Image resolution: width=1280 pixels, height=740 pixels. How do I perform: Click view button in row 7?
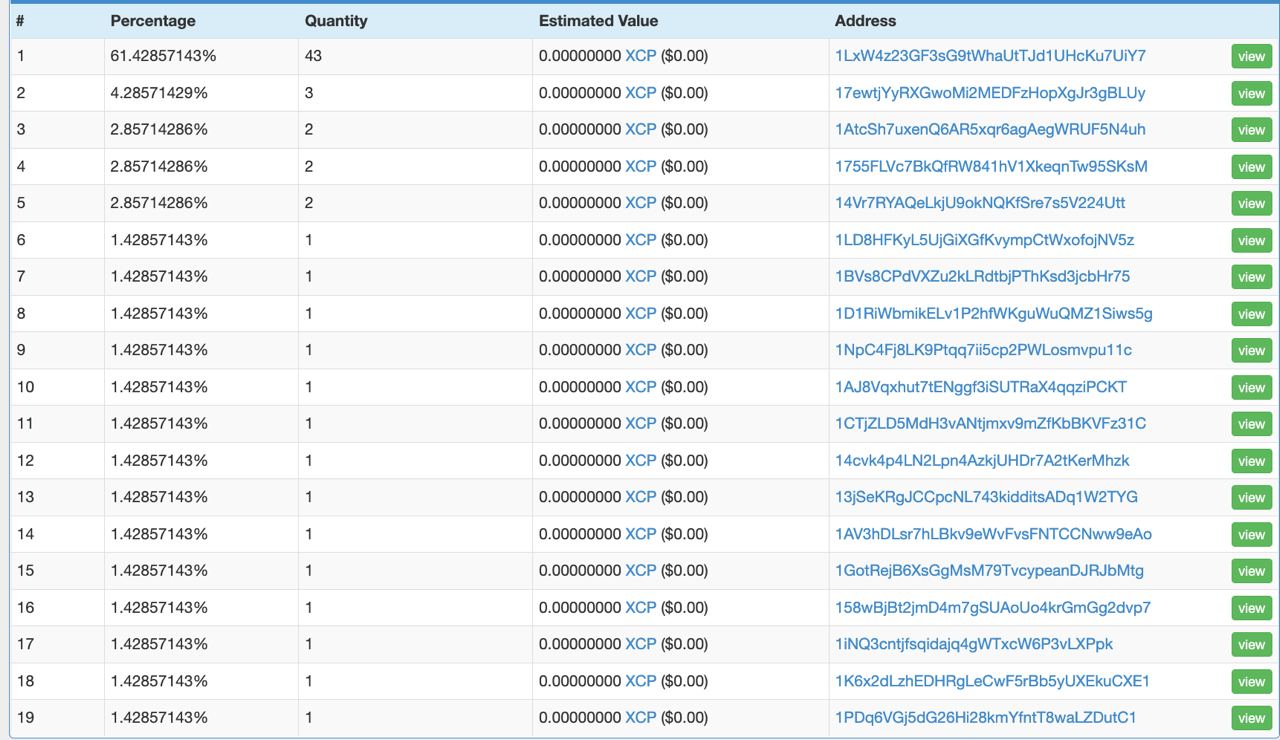1251,277
